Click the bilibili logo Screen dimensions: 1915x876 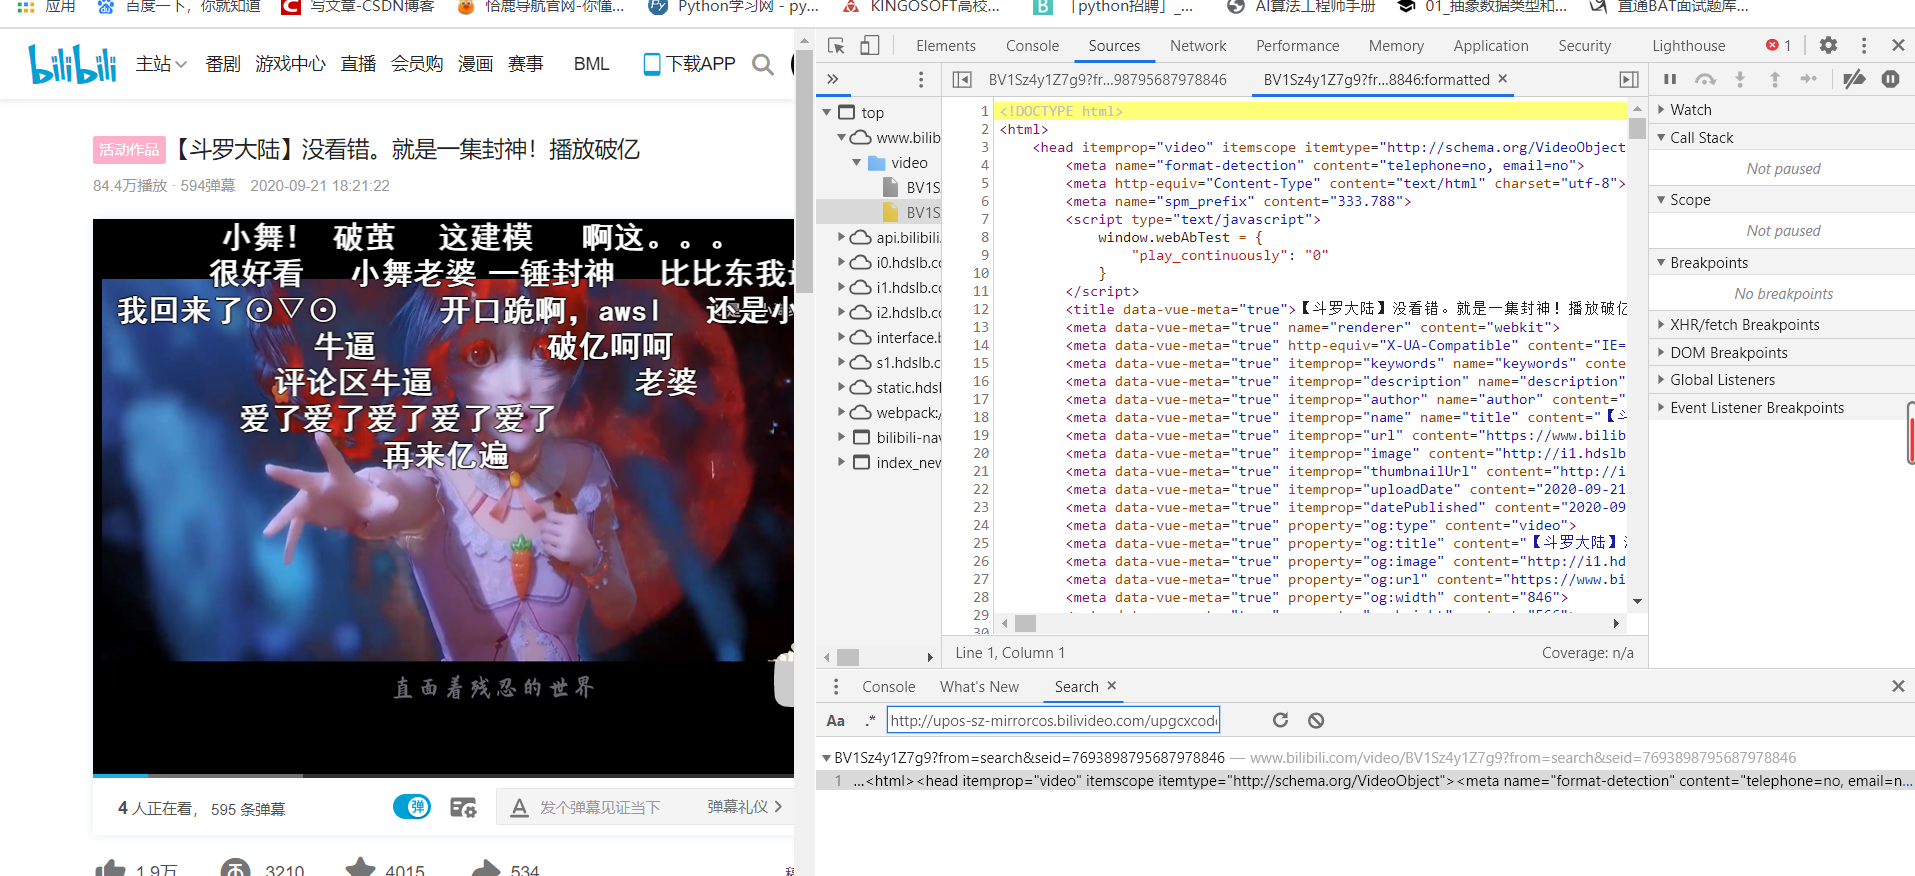point(72,64)
